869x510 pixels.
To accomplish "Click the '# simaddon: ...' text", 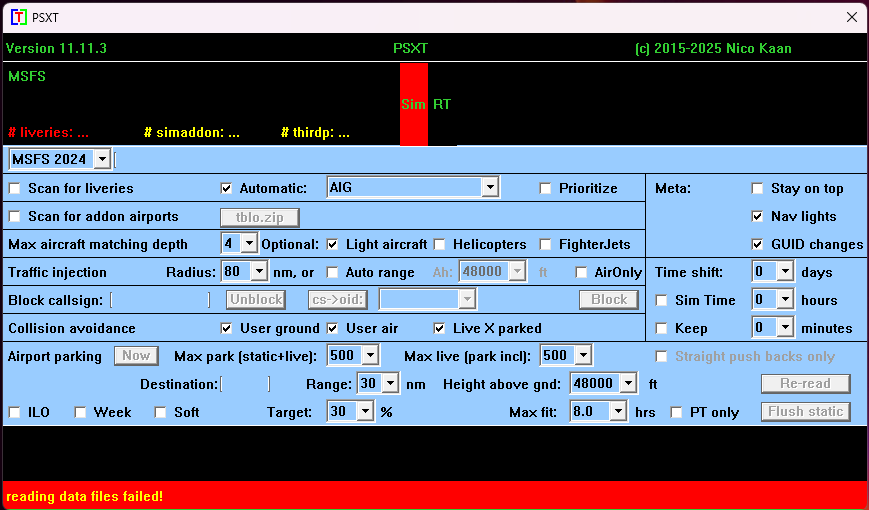I will point(192,133).
